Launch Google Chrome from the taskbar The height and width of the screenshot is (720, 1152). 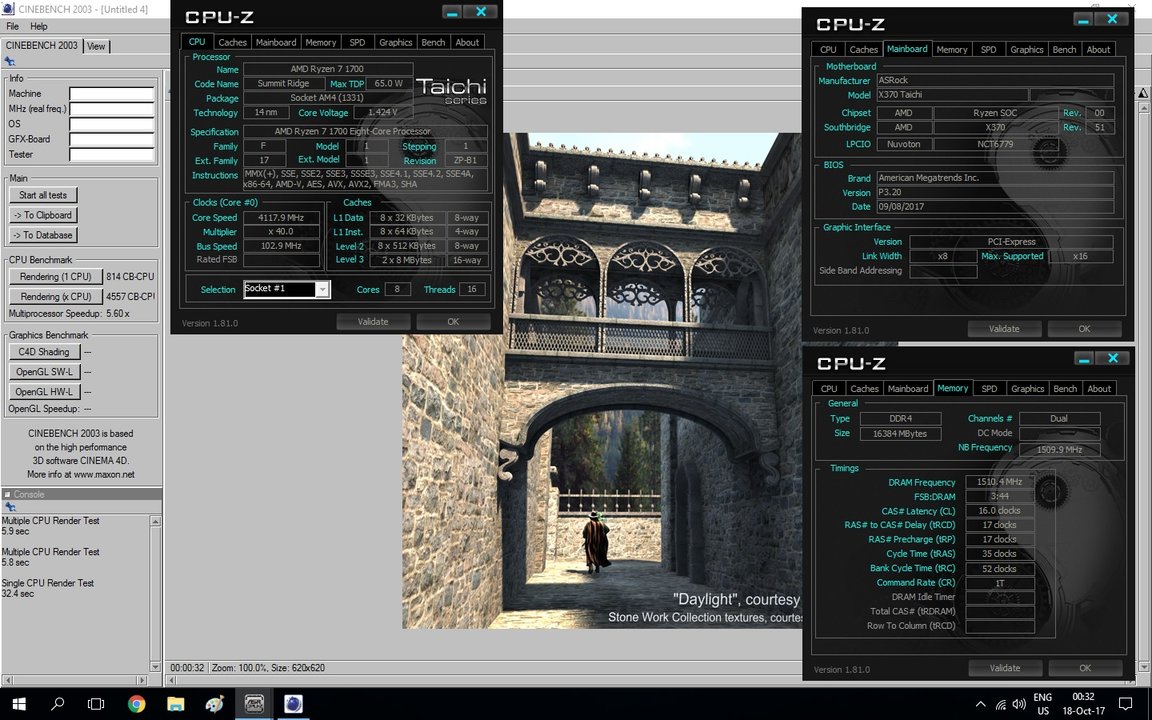pos(137,704)
